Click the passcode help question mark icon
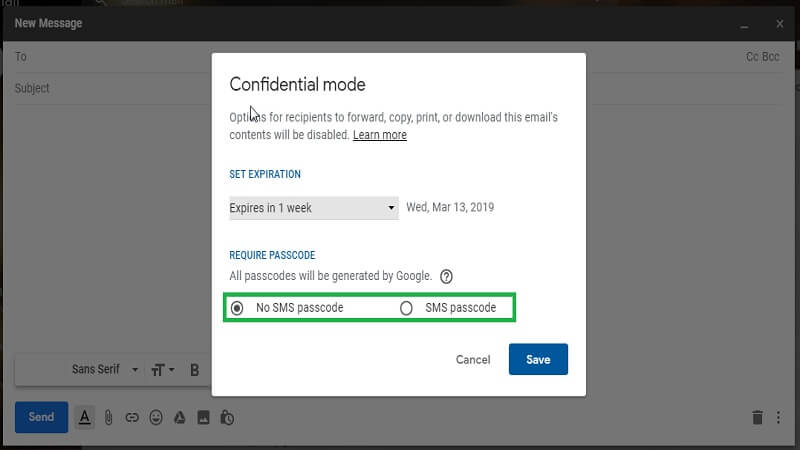The image size is (800, 450). tap(447, 276)
